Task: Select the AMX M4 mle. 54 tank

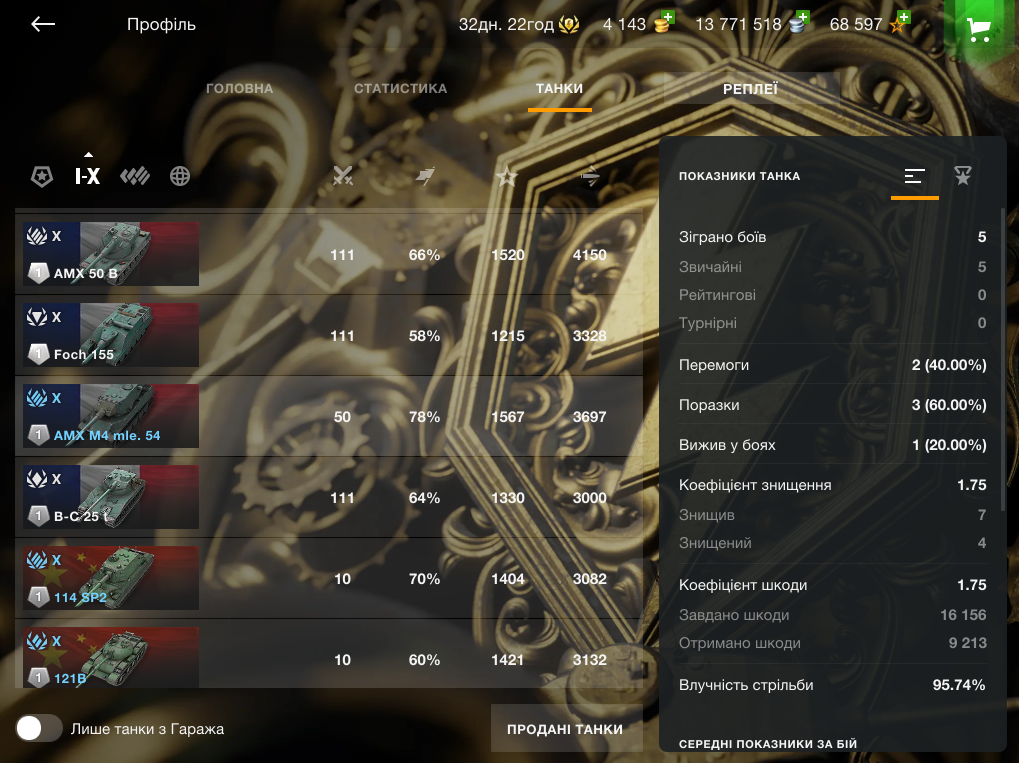Action: [x=329, y=417]
